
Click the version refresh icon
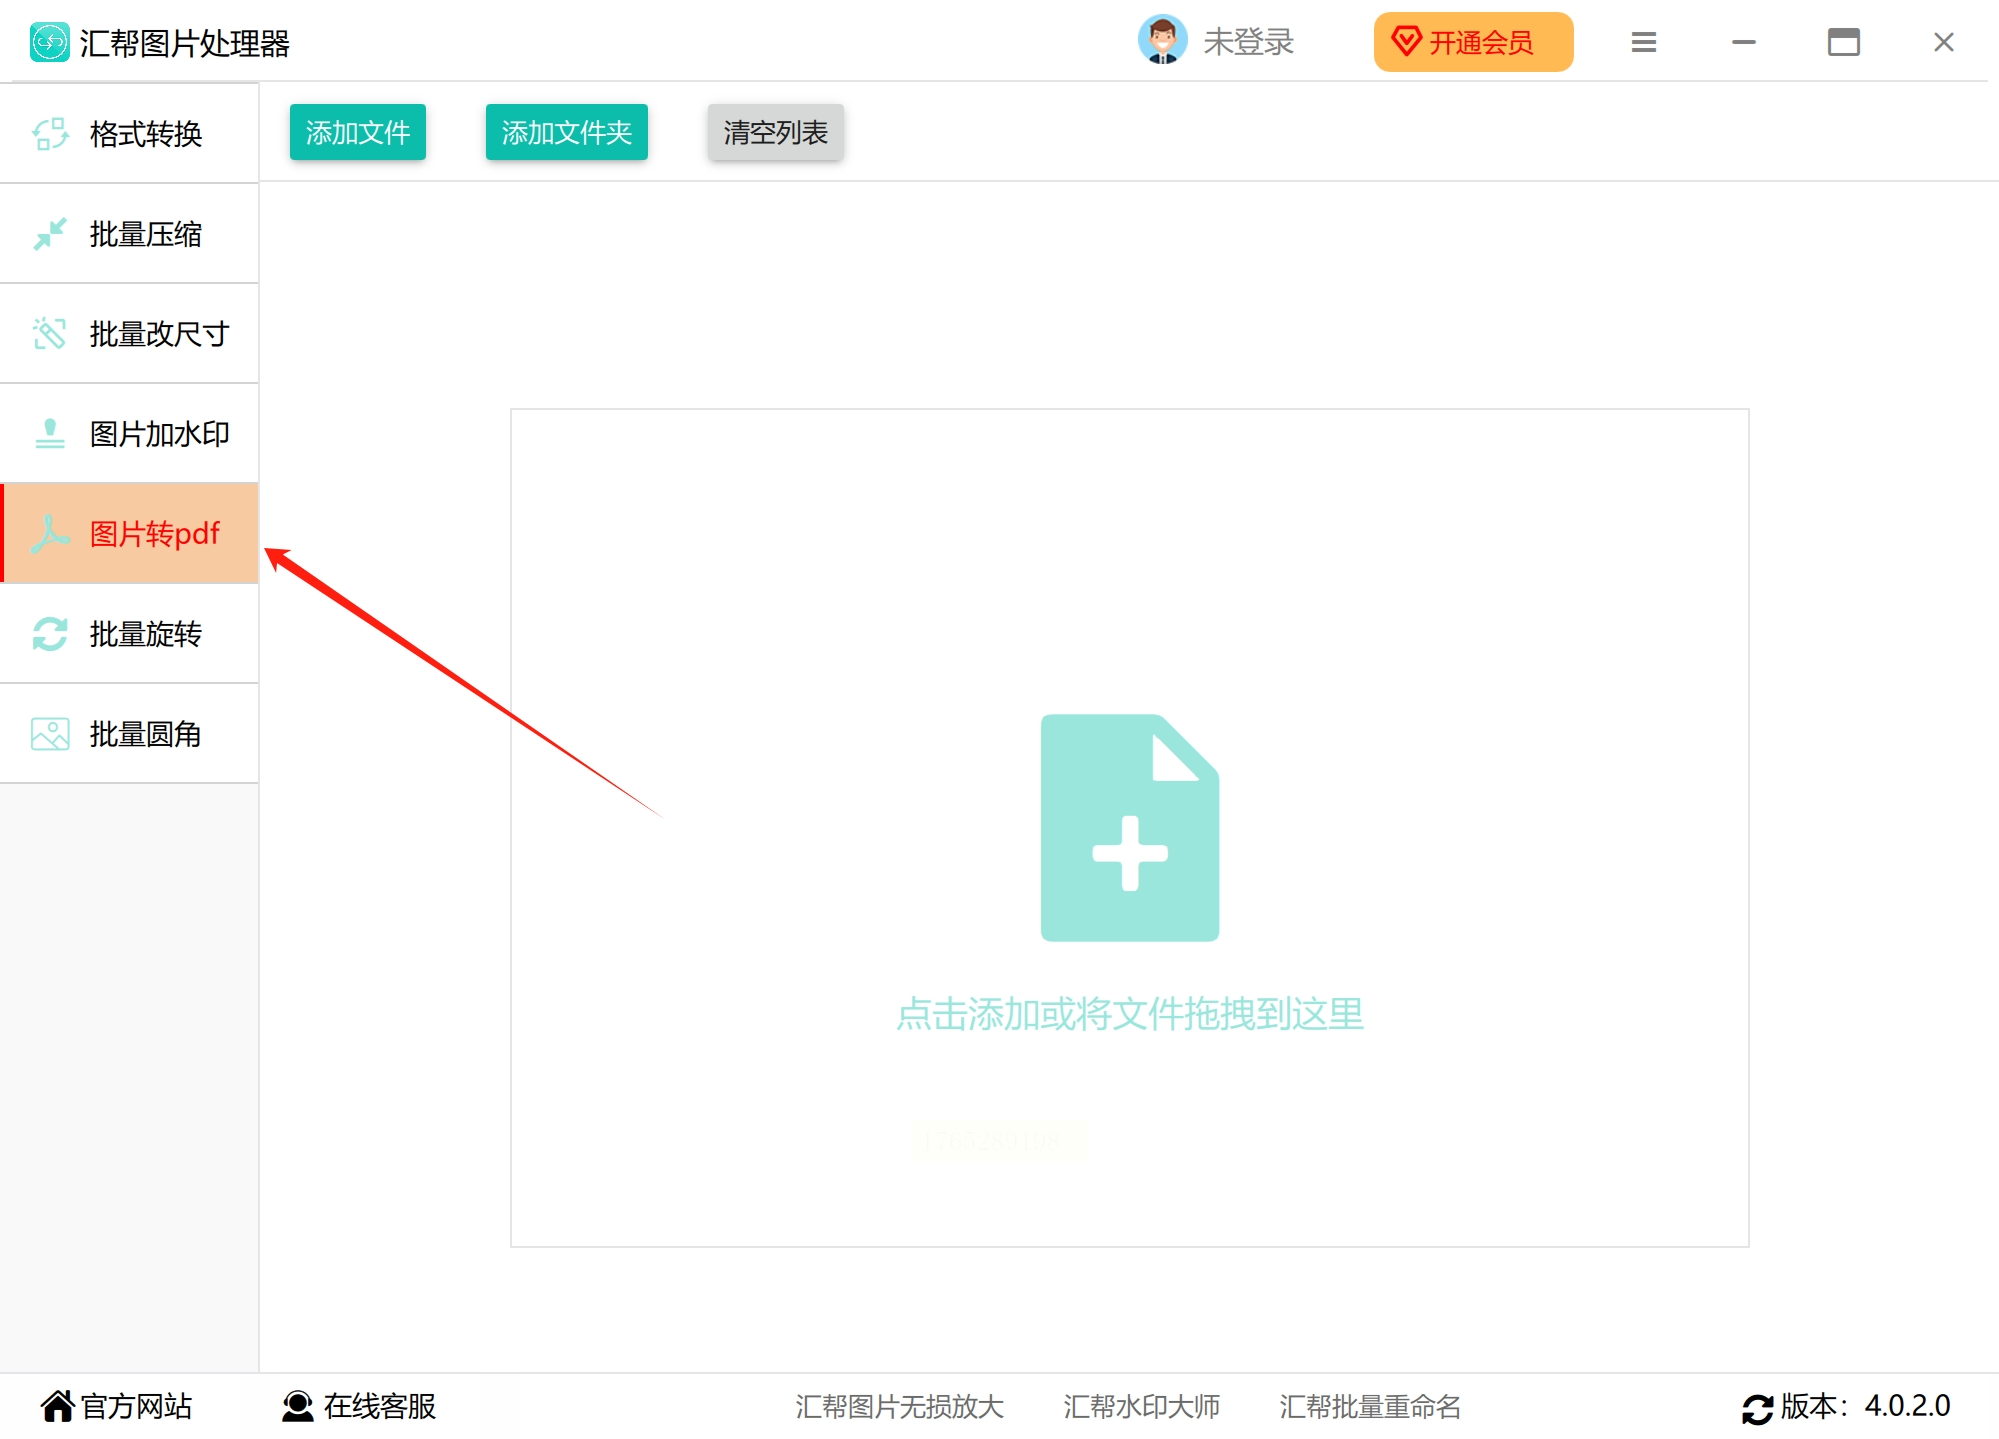click(x=1757, y=1408)
